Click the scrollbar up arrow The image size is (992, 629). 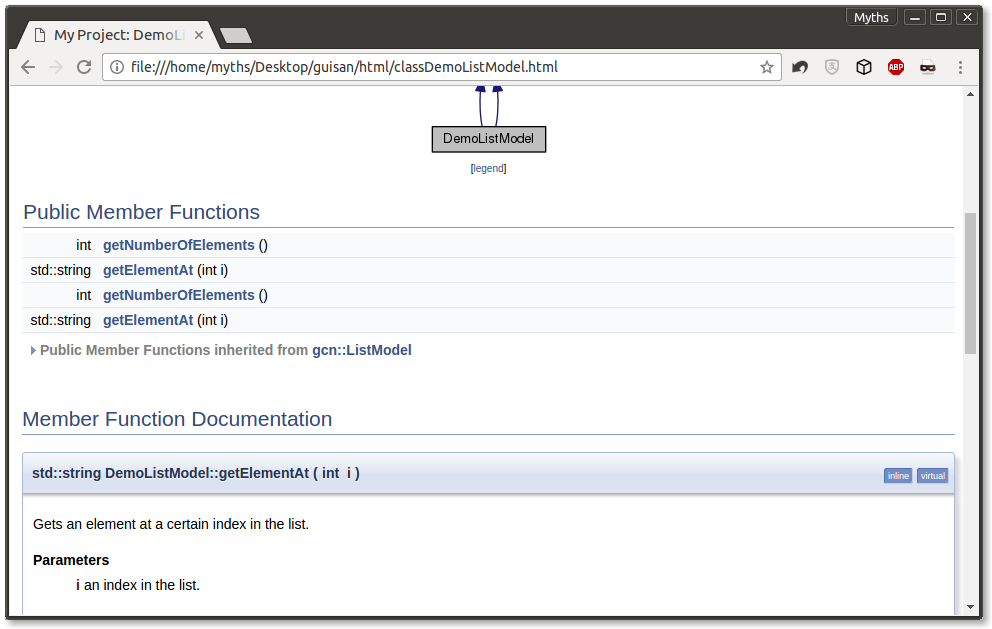point(970,94)
